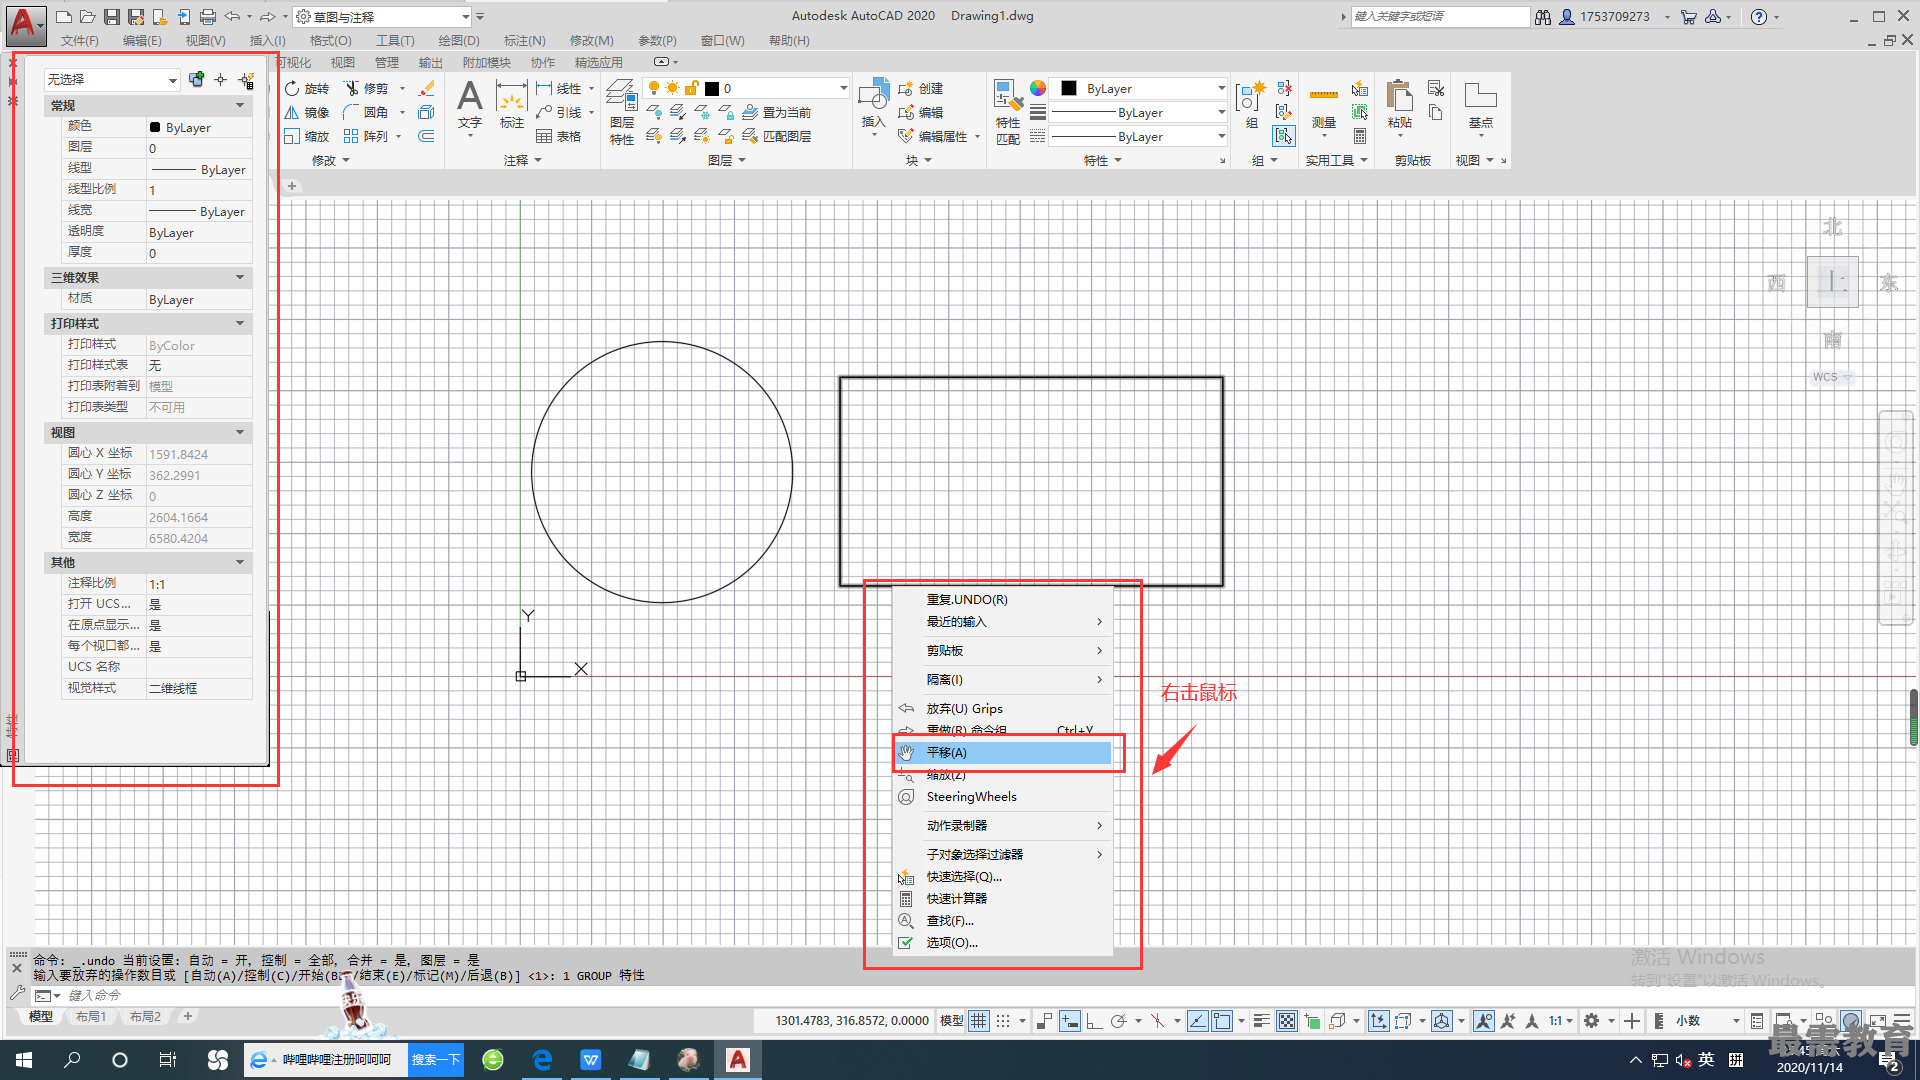Toggle the layer 0 lock icon
The height and width of the screenshot is (1080, 1920).
pyautogui.click(x=691, y=88)
